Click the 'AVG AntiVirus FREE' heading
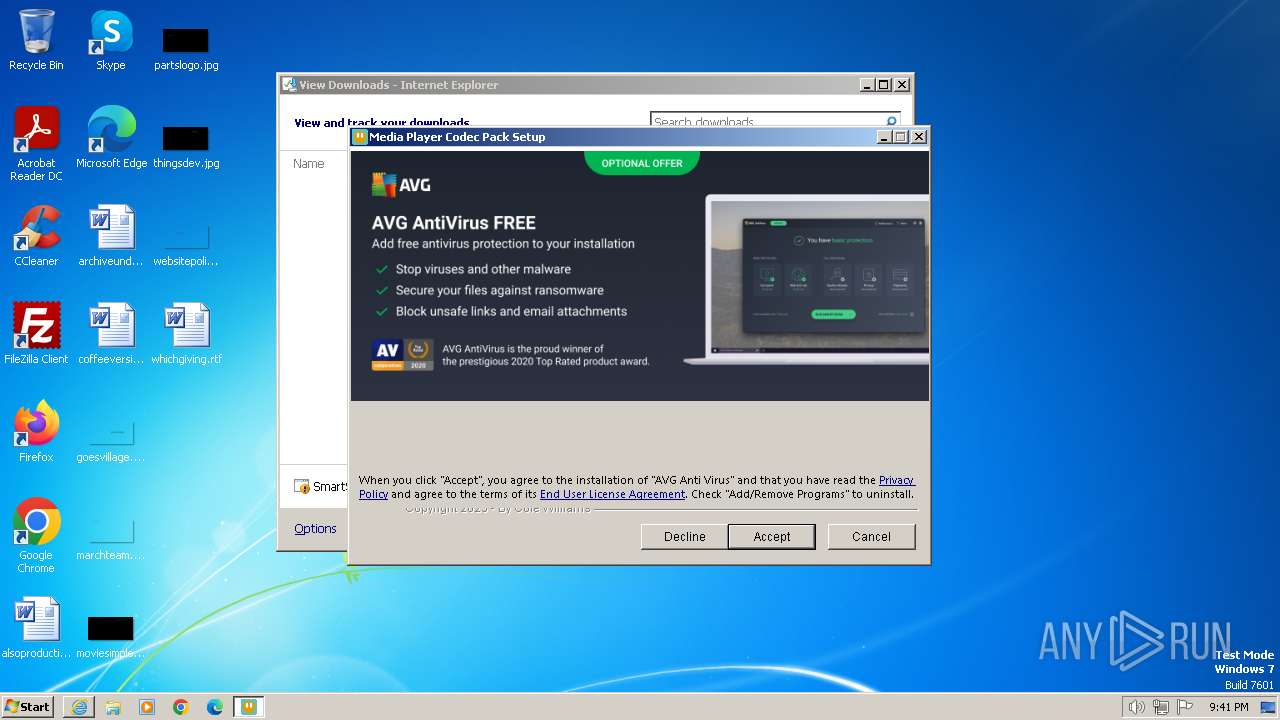This screenshot has width=1280, height=720. pyautogui.click(x=454, y=223)
